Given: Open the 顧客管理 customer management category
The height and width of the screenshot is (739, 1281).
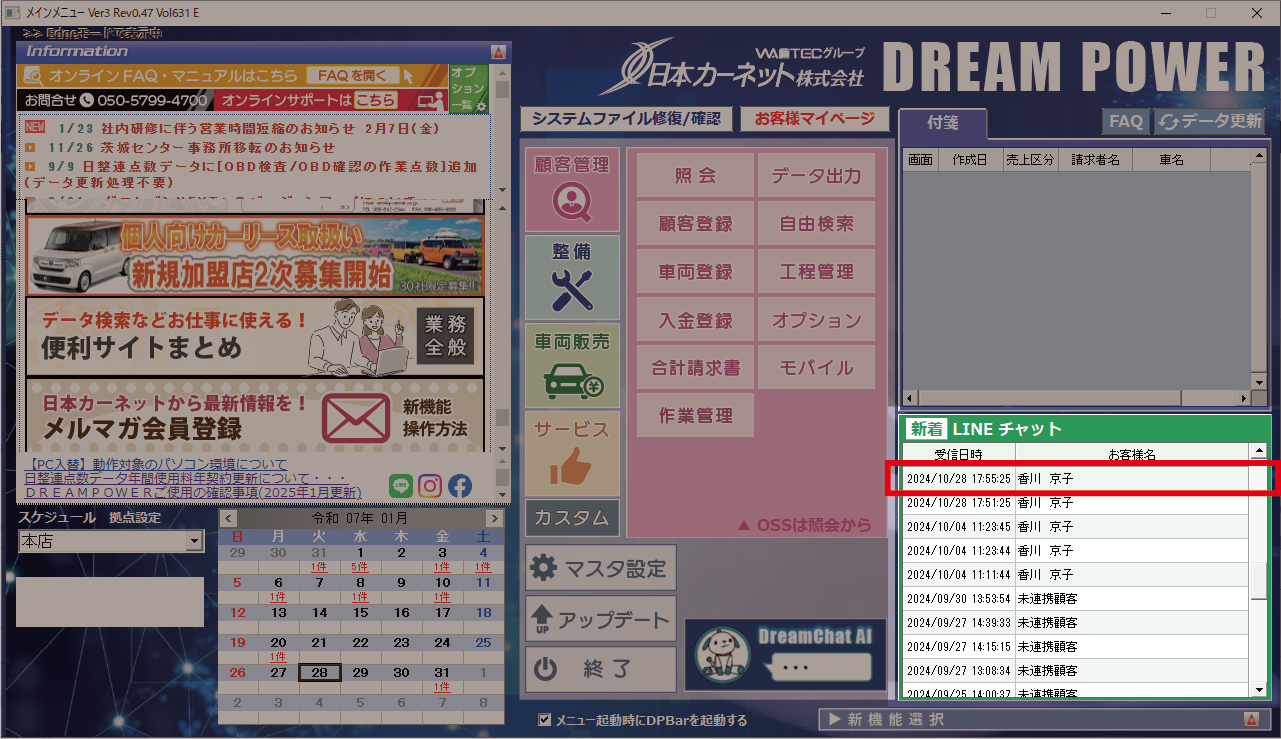Looking at the screenshot, I should (572, 189).
